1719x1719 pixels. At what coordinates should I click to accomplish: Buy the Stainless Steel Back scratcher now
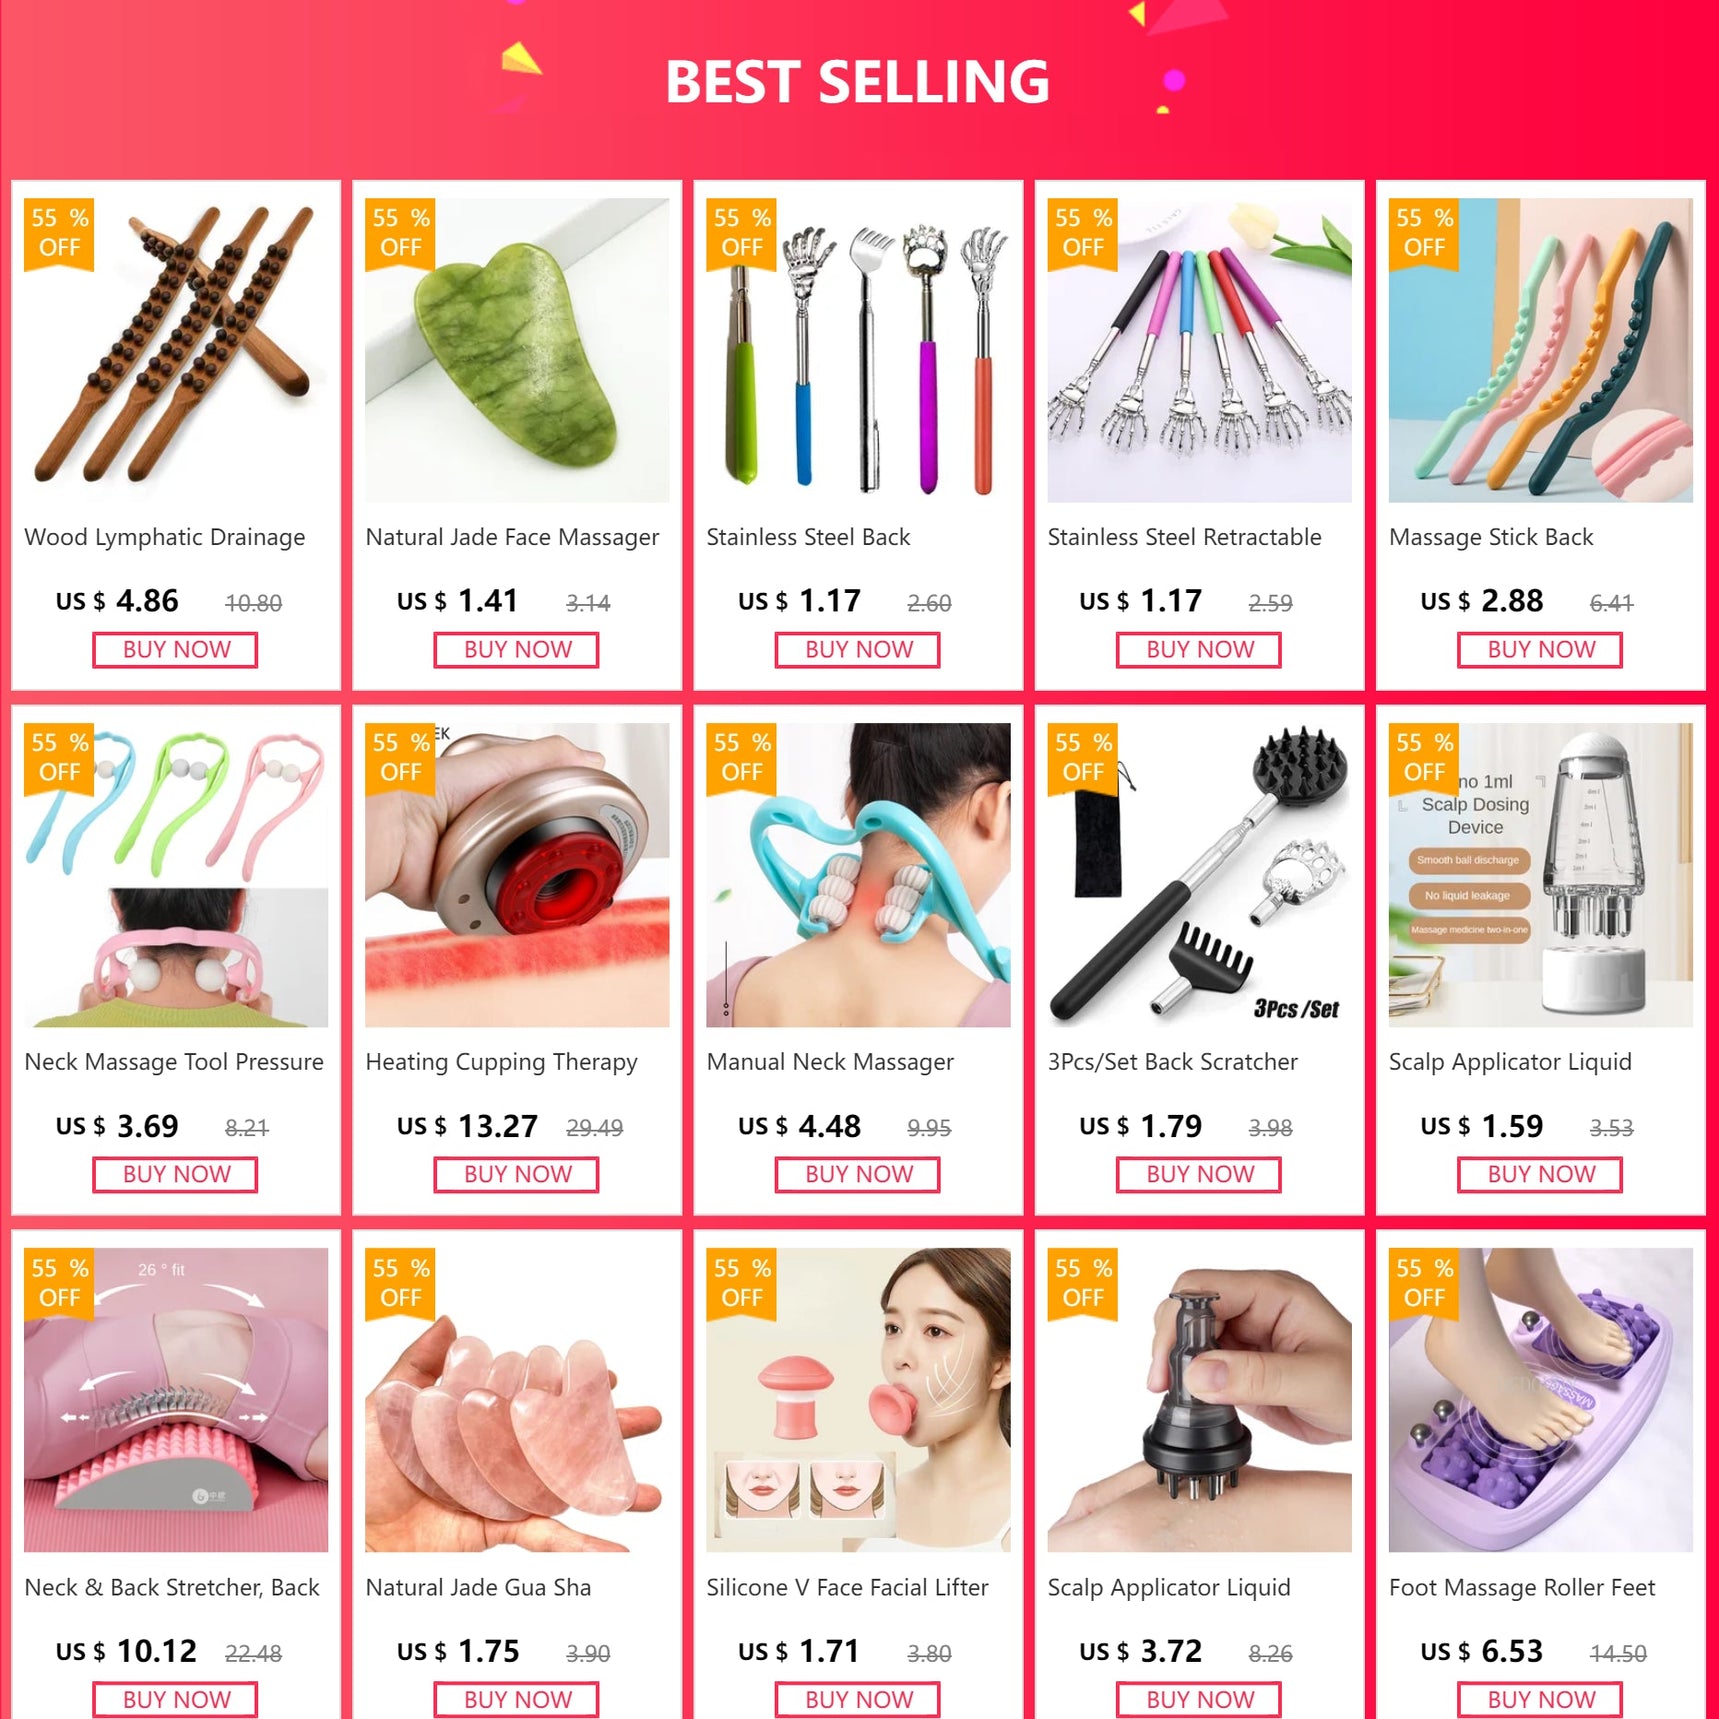[858, 650]
